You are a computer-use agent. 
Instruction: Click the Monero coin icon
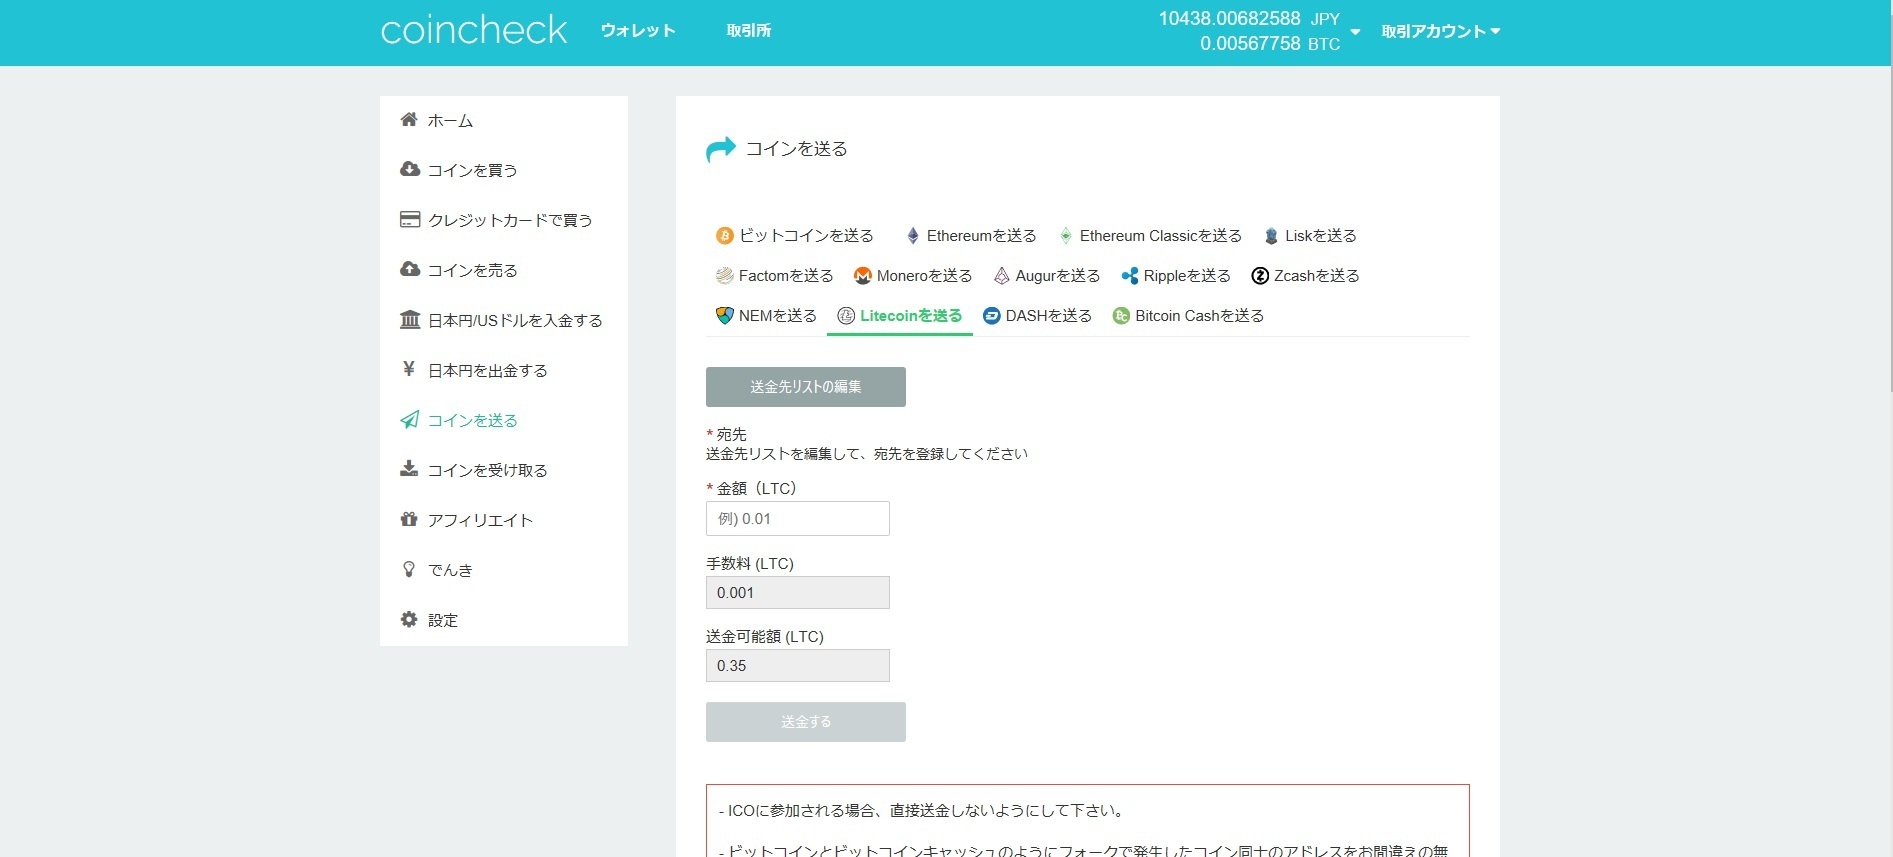(x=862, y=276)
